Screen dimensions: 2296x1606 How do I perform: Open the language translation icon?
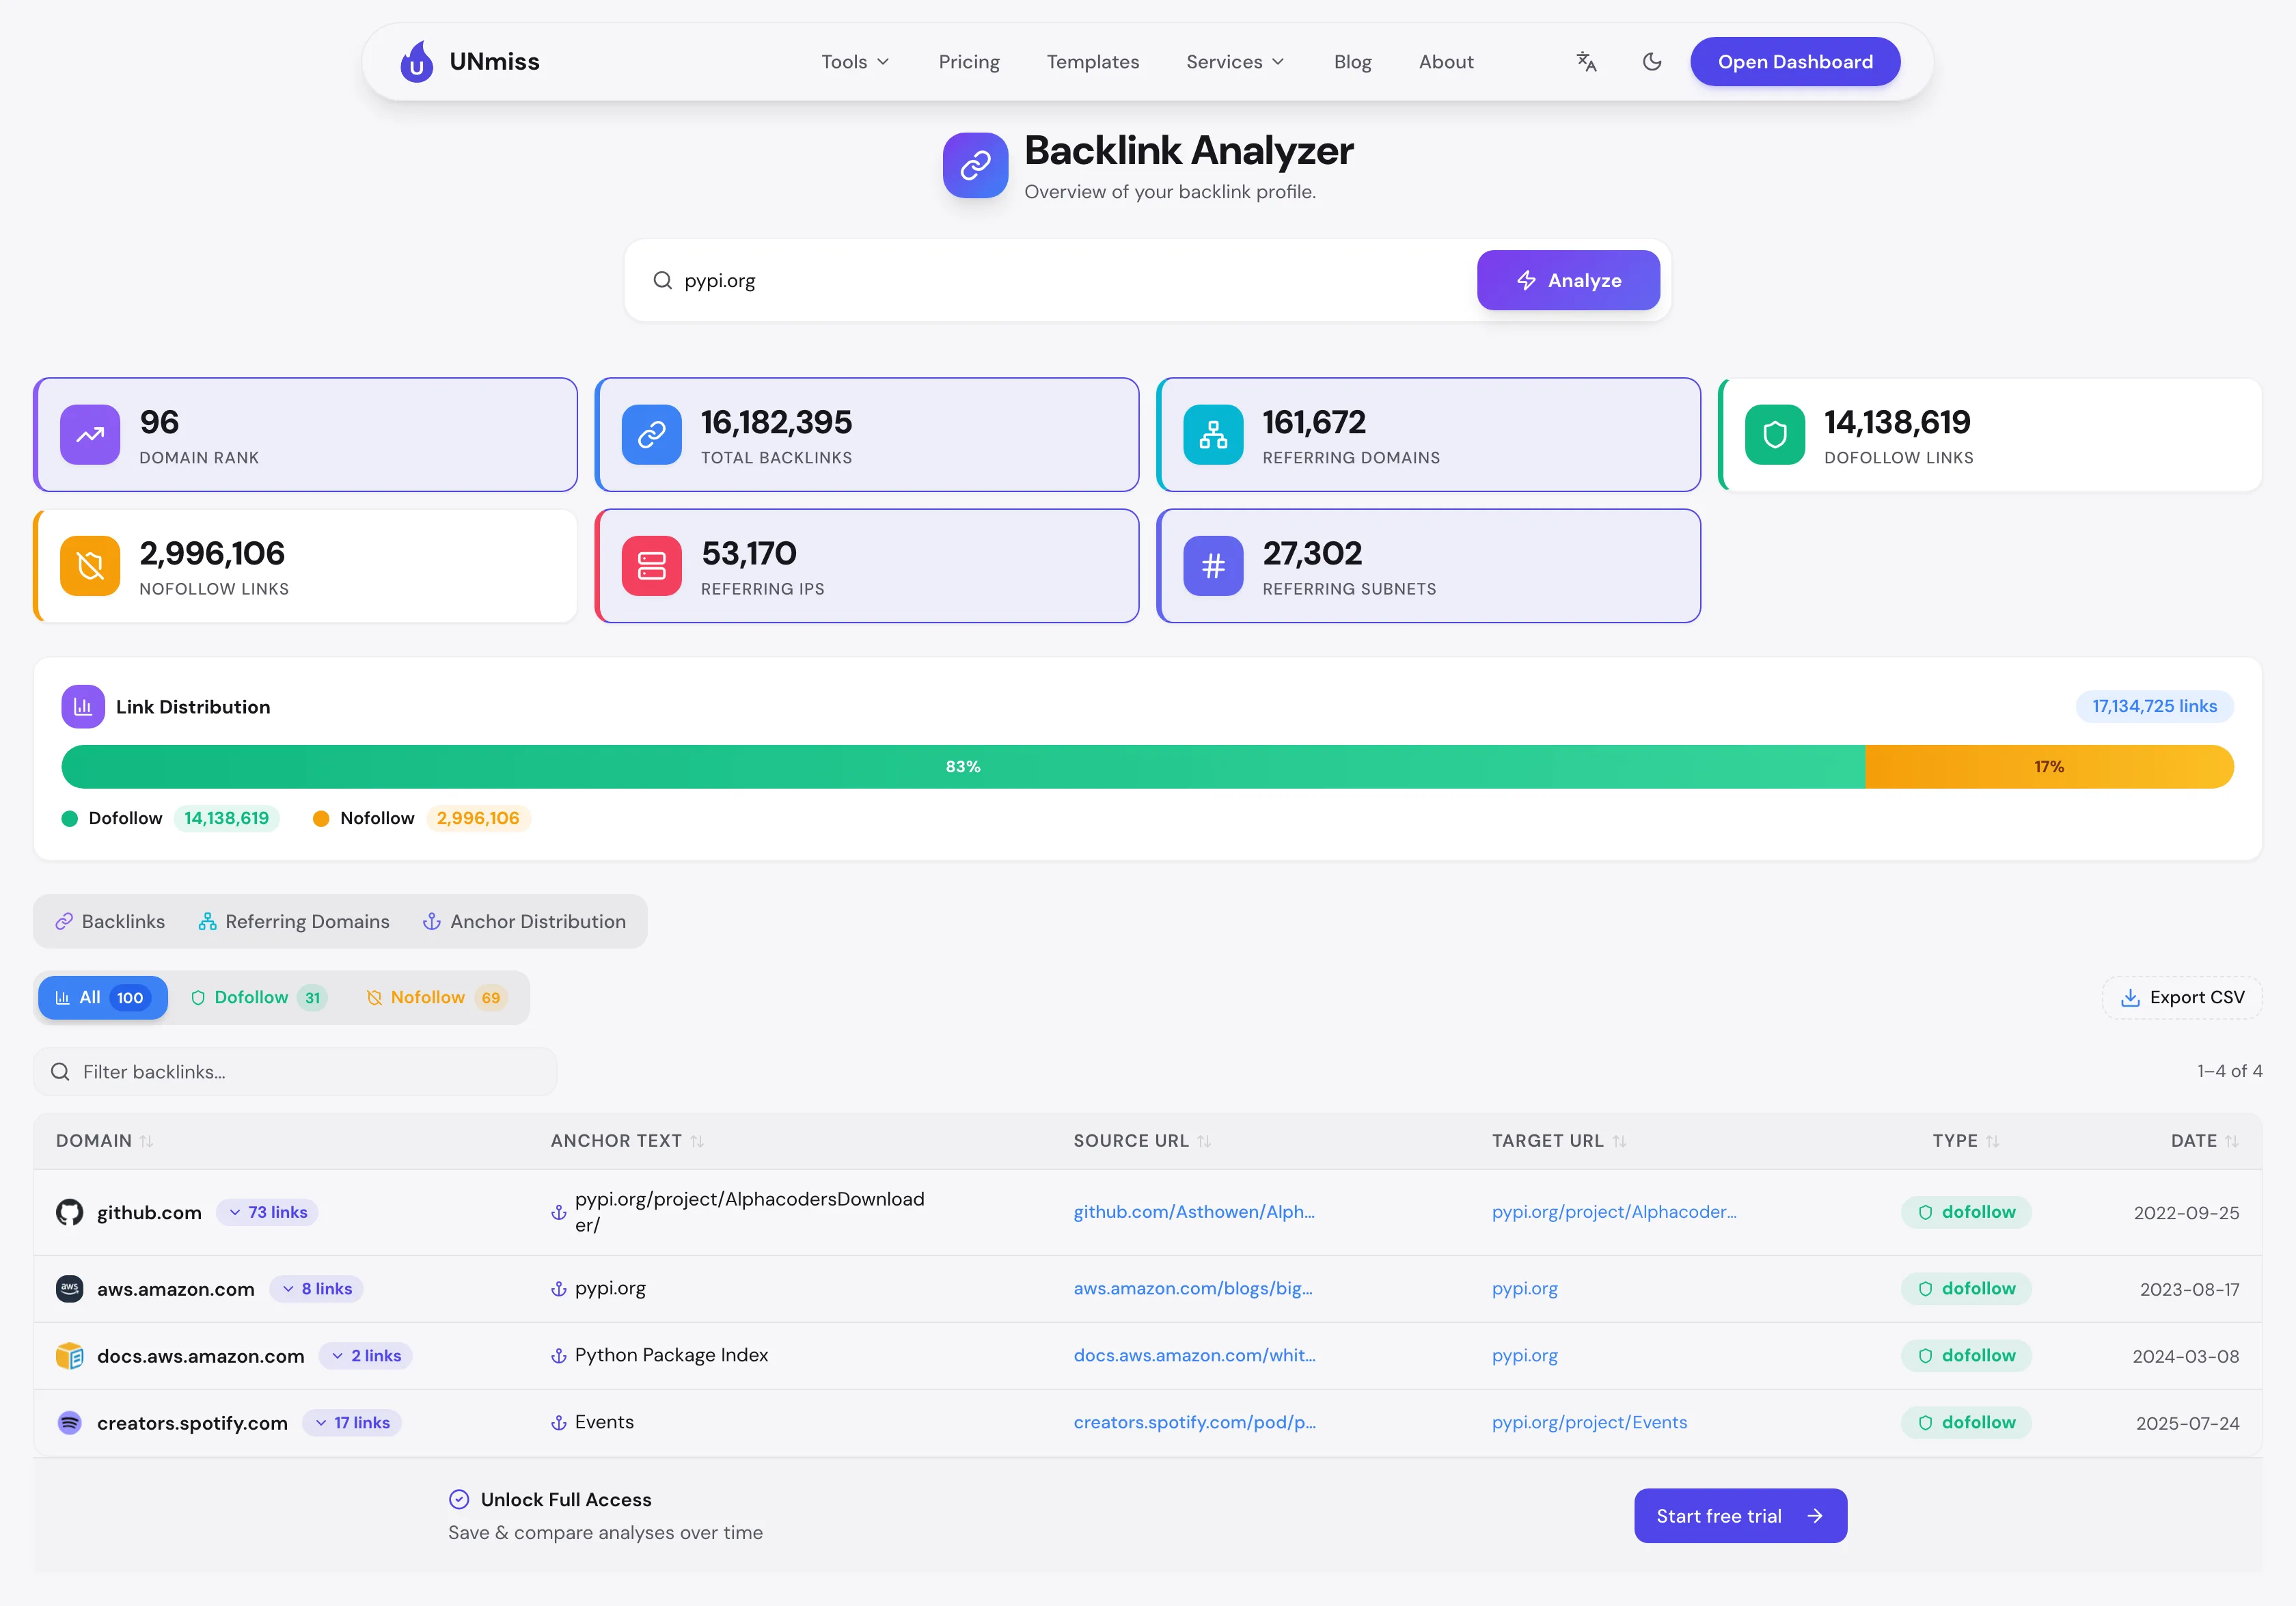click(x=1586, y=62)
